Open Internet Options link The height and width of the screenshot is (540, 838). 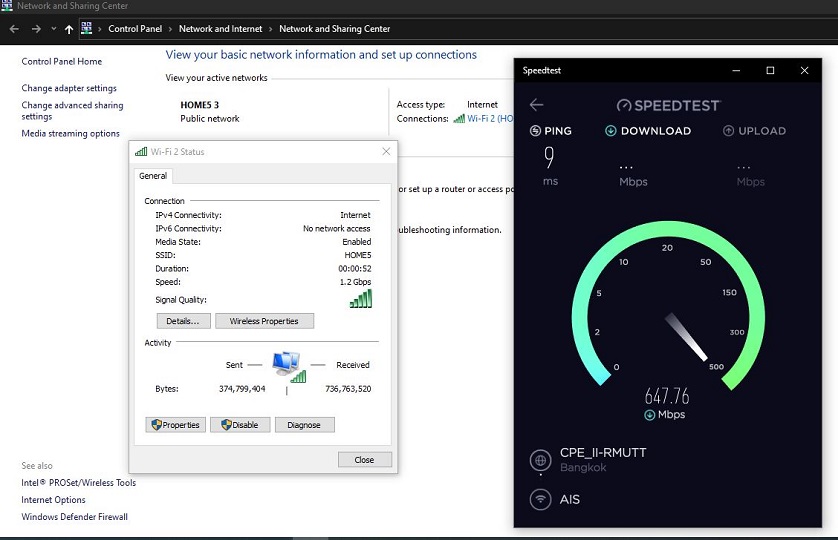53,500
